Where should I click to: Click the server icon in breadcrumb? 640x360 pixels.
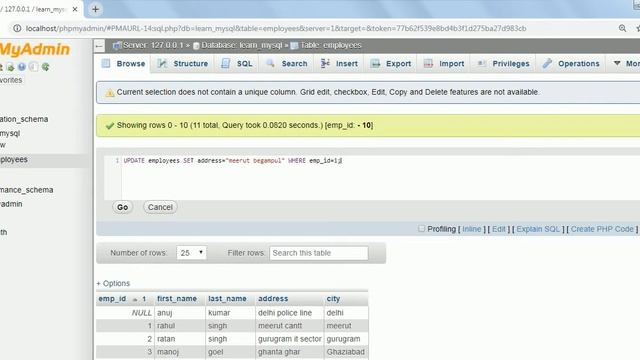pyautogui.click(x=117, y=45)
